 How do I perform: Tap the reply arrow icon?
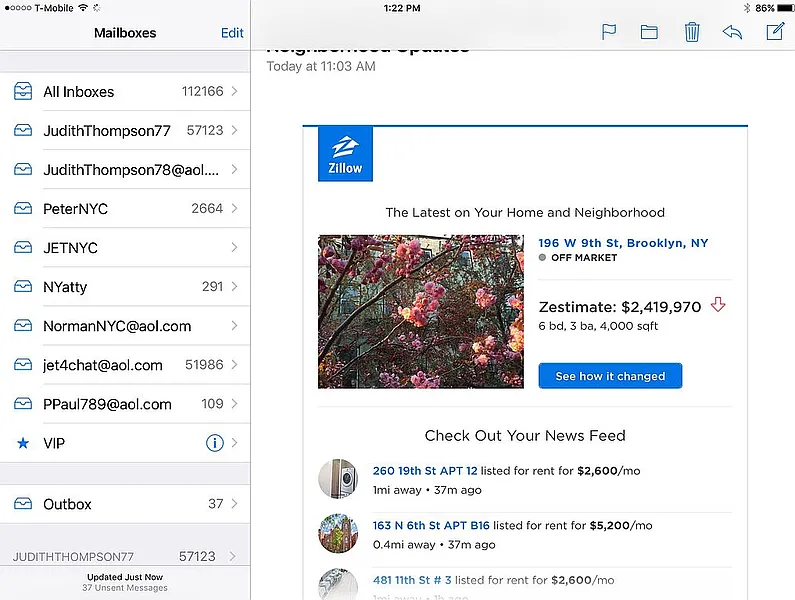coord(732,33)
